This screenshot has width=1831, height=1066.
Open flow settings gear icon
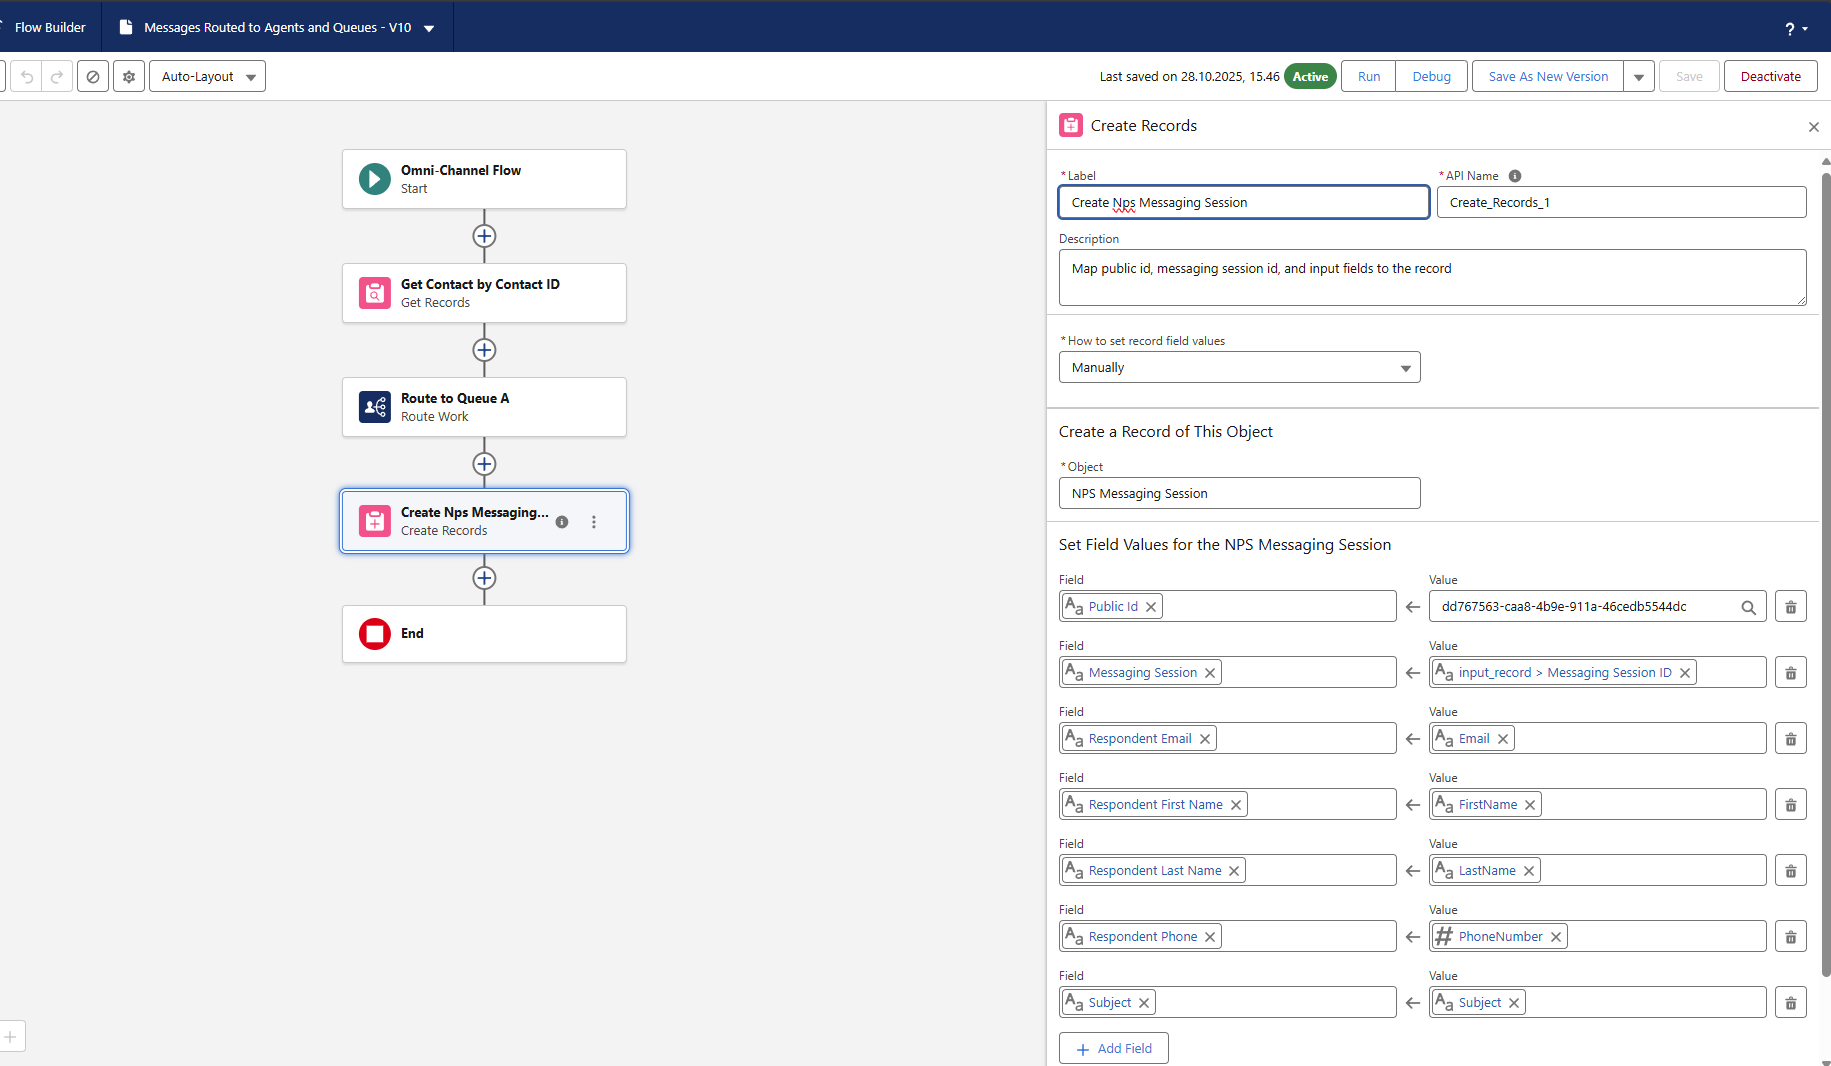pyautogui.click(x=129, y=77)
